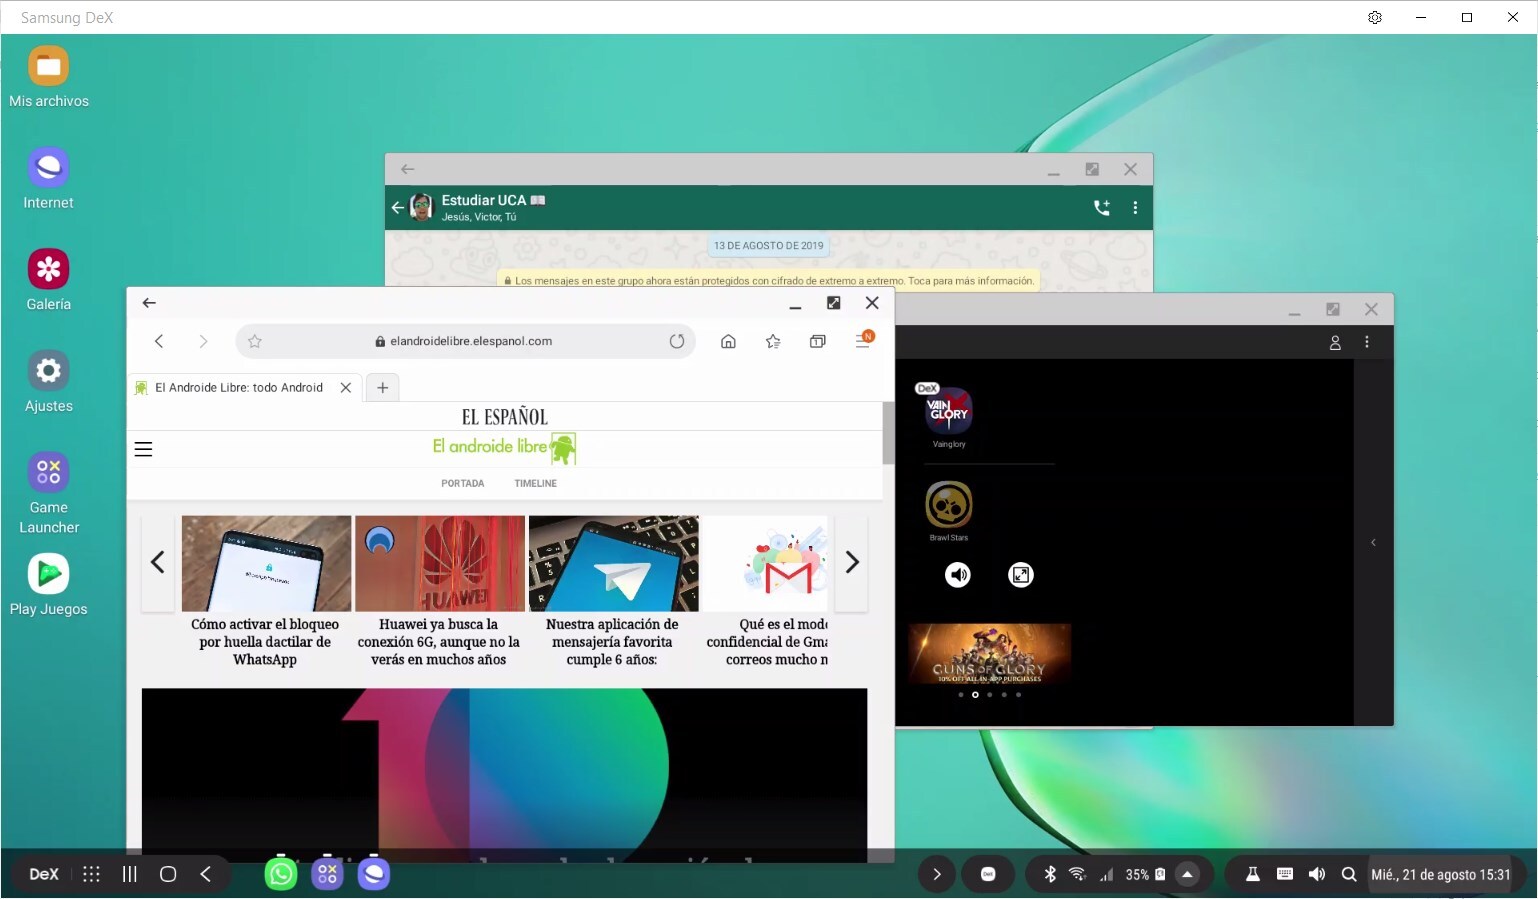Open Samsung DeX settings gear

(1375, 17)
